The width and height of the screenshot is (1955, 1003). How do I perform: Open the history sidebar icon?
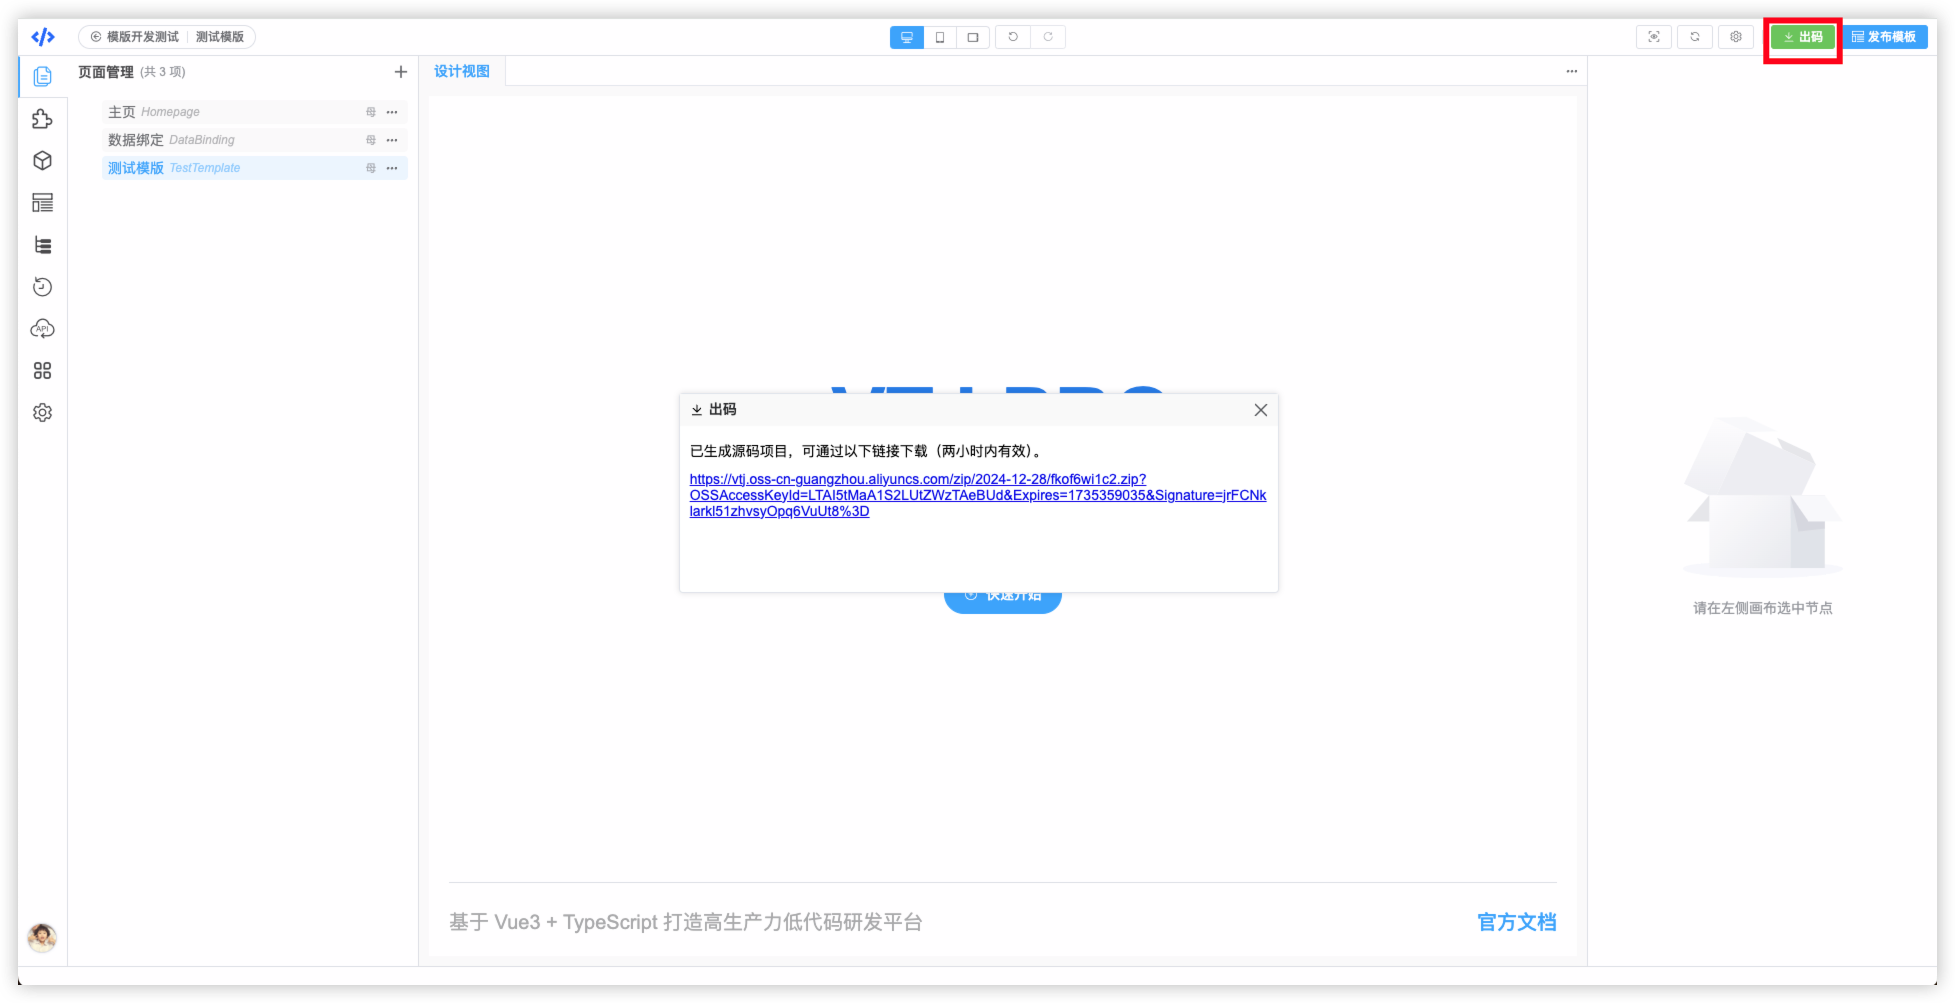tap(42, 287)
